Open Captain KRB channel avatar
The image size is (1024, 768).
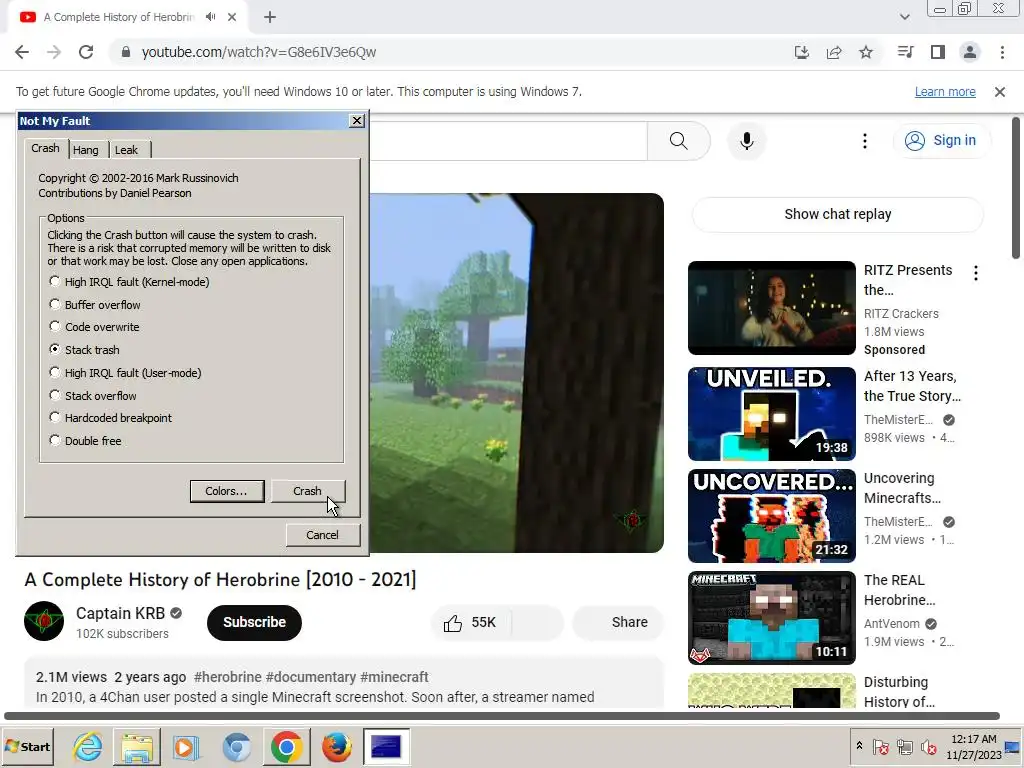pyautogui.click(x=44, y=621)
